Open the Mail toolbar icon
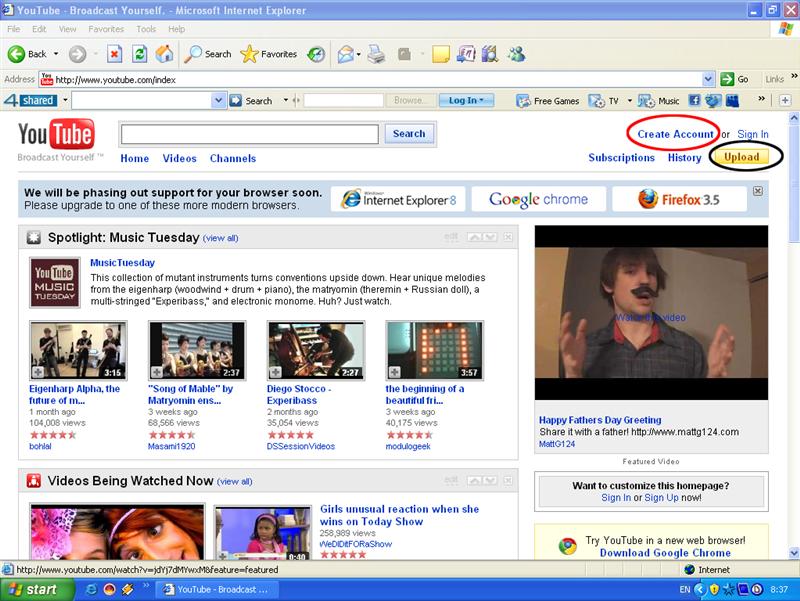Viewport: 800px width, 601px height. pyautogui.click(x=345, y=54)
